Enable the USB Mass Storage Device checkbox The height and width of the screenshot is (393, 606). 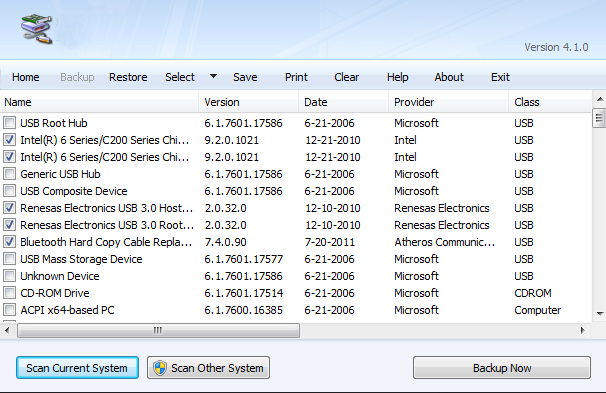click(9, 259)
